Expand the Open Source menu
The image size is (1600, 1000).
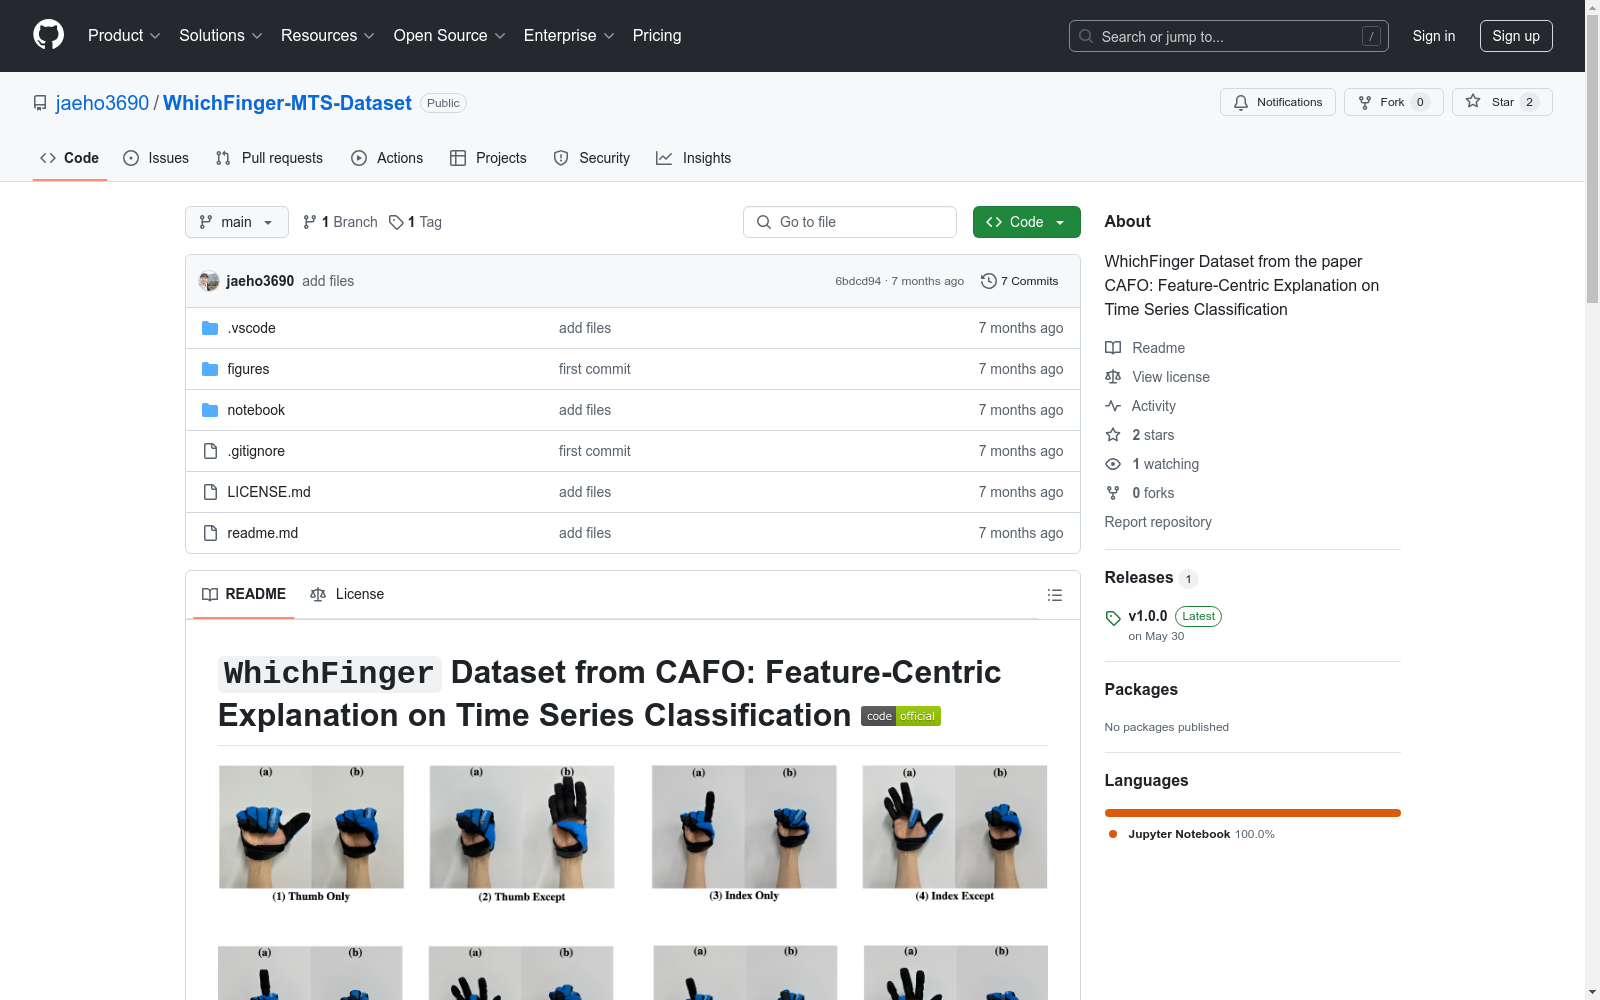pyautogui.click(x=450, y=36)
